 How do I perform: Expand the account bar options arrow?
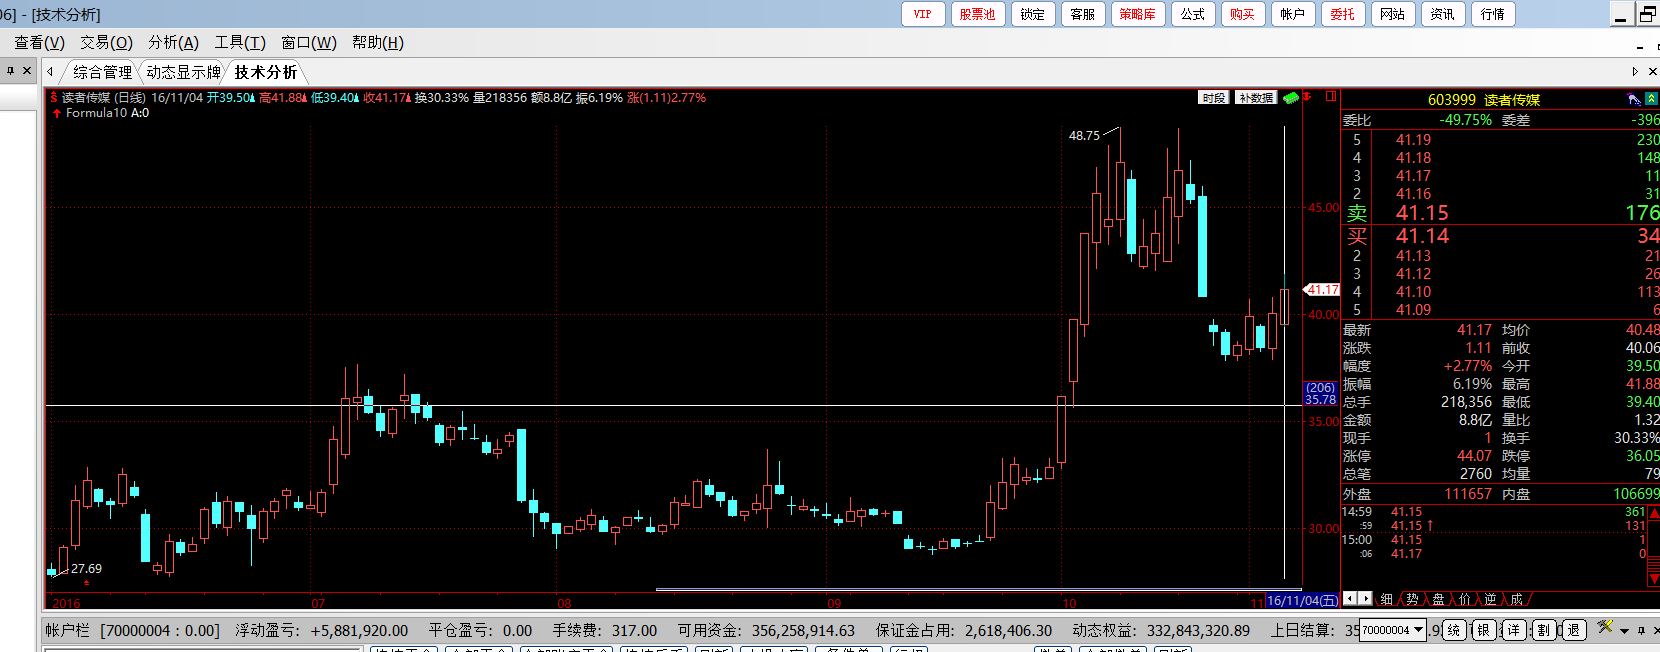[x=1625, y=630]
